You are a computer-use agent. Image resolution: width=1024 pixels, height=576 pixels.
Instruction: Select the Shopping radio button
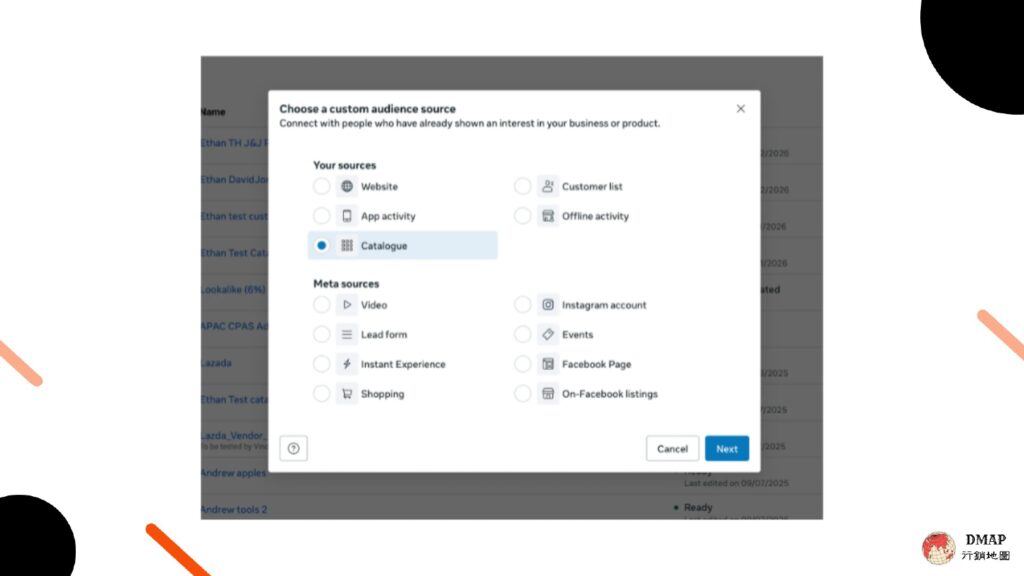tap(321, 394)
